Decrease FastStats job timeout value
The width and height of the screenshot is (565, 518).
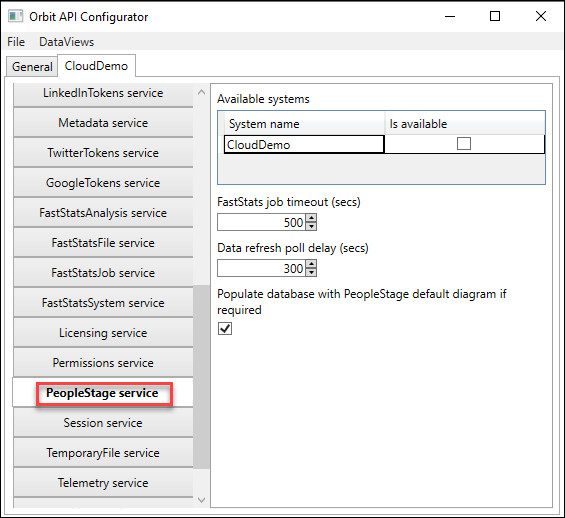(311, 227)
